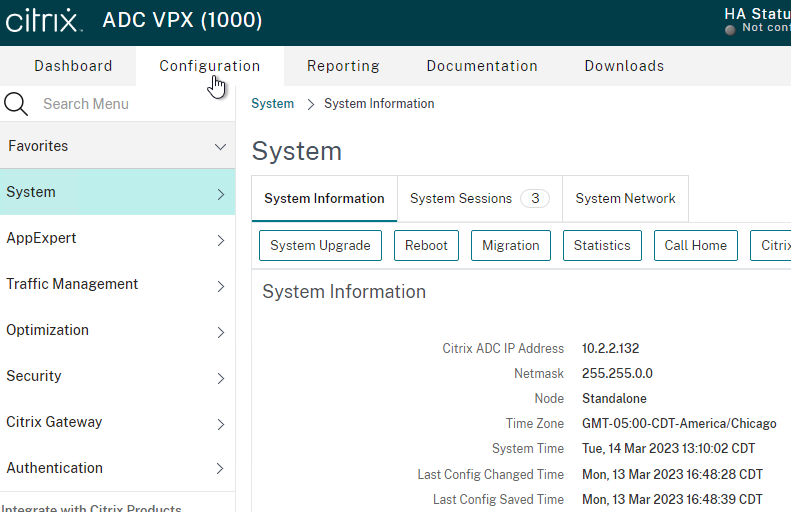Click the IP address 10.2.2.132

pyautogui.click(x=610, y=349)
